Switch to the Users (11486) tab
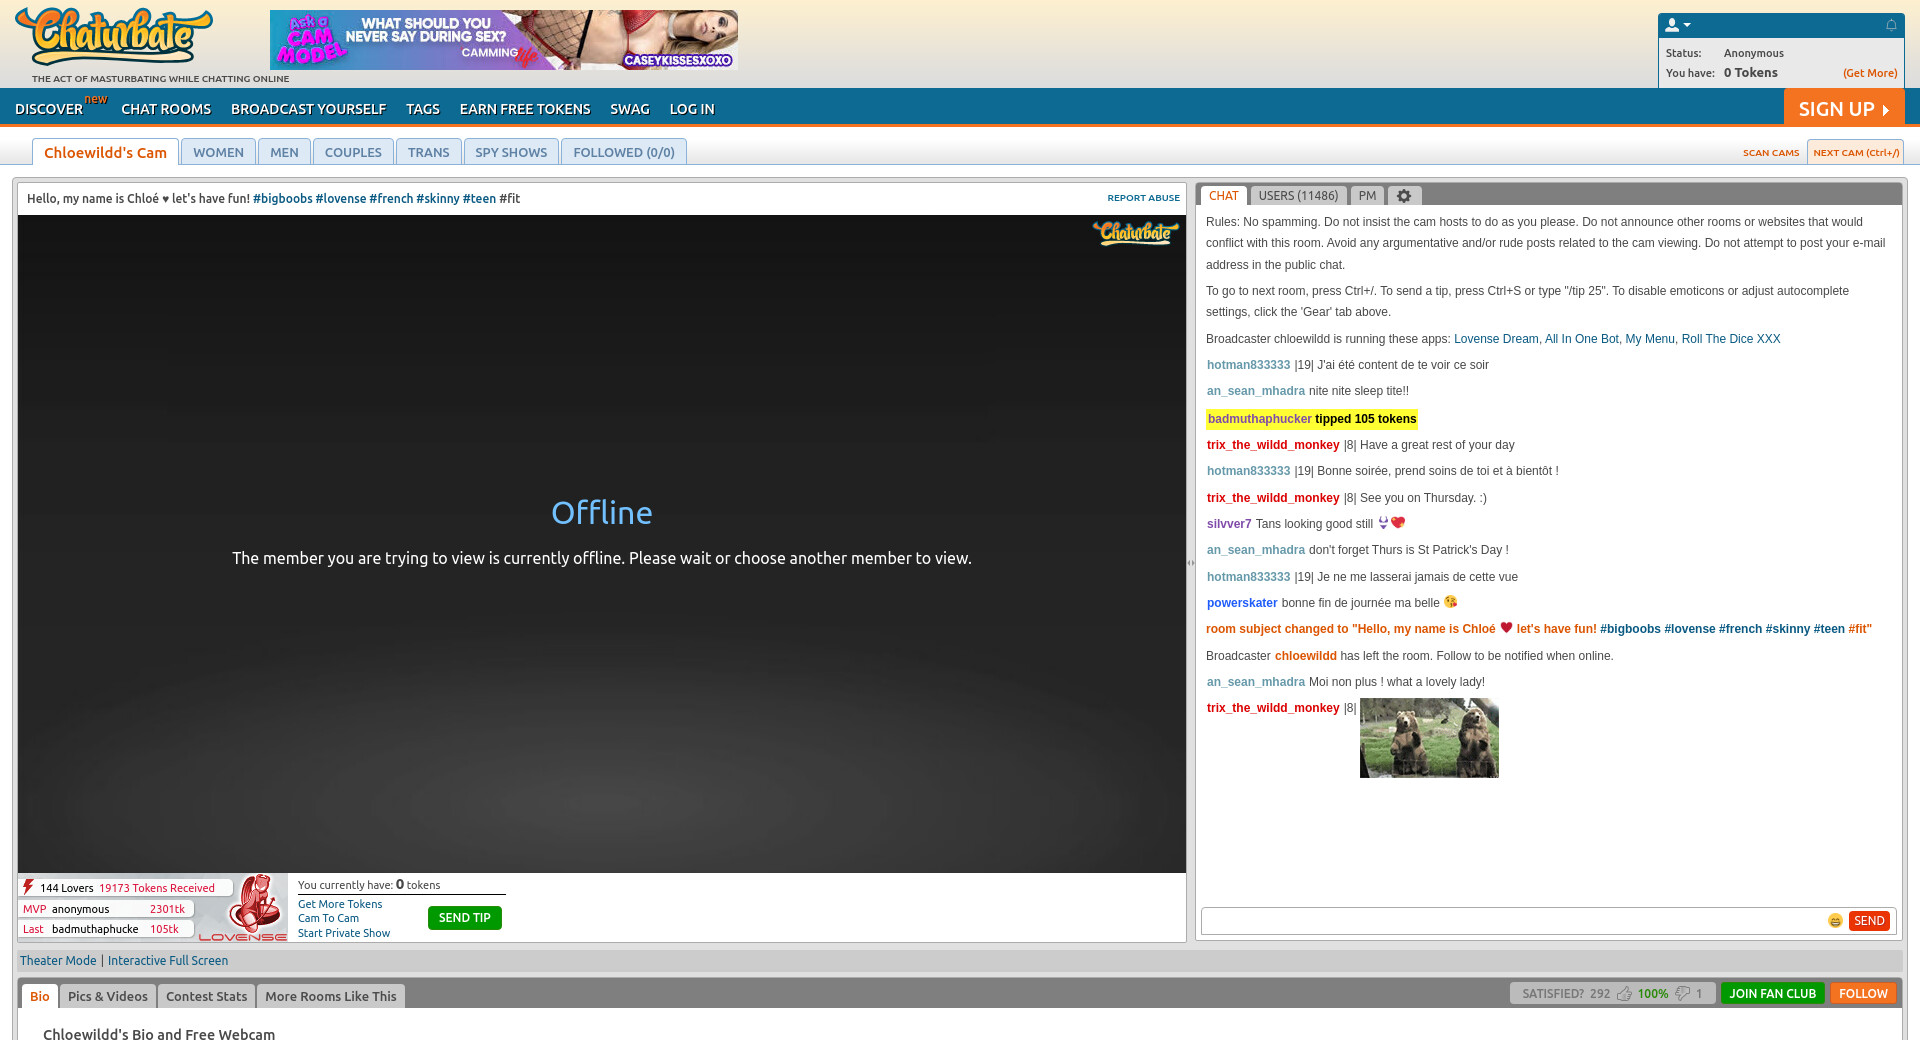1920x1040 pixels. [1297, 196]
